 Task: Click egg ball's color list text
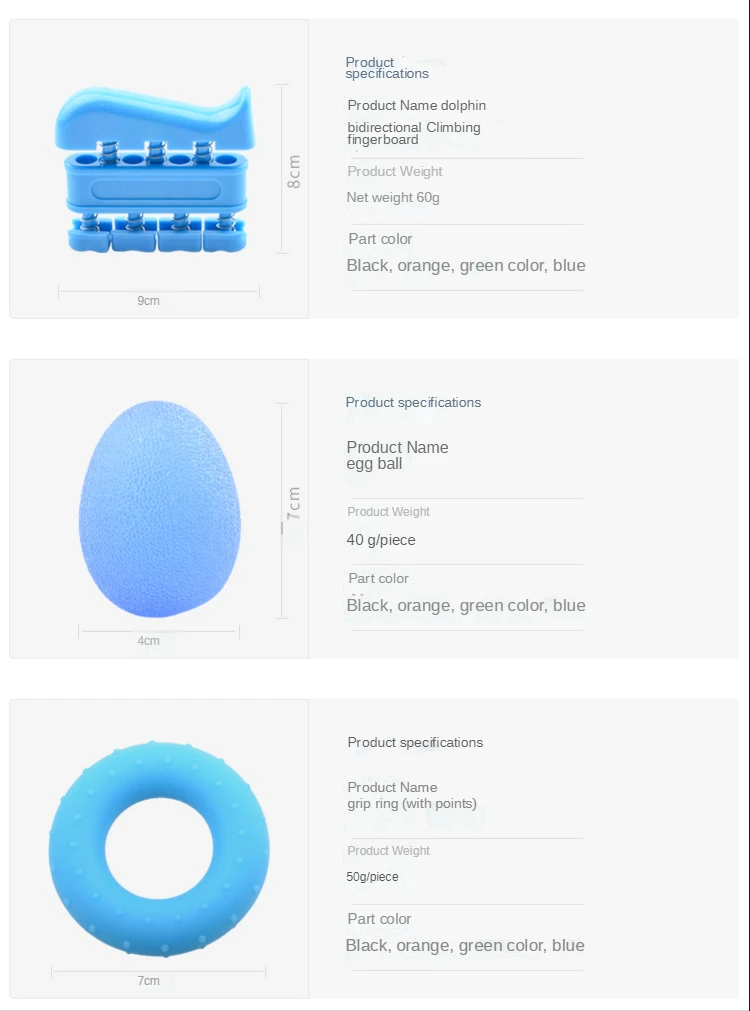465,605
